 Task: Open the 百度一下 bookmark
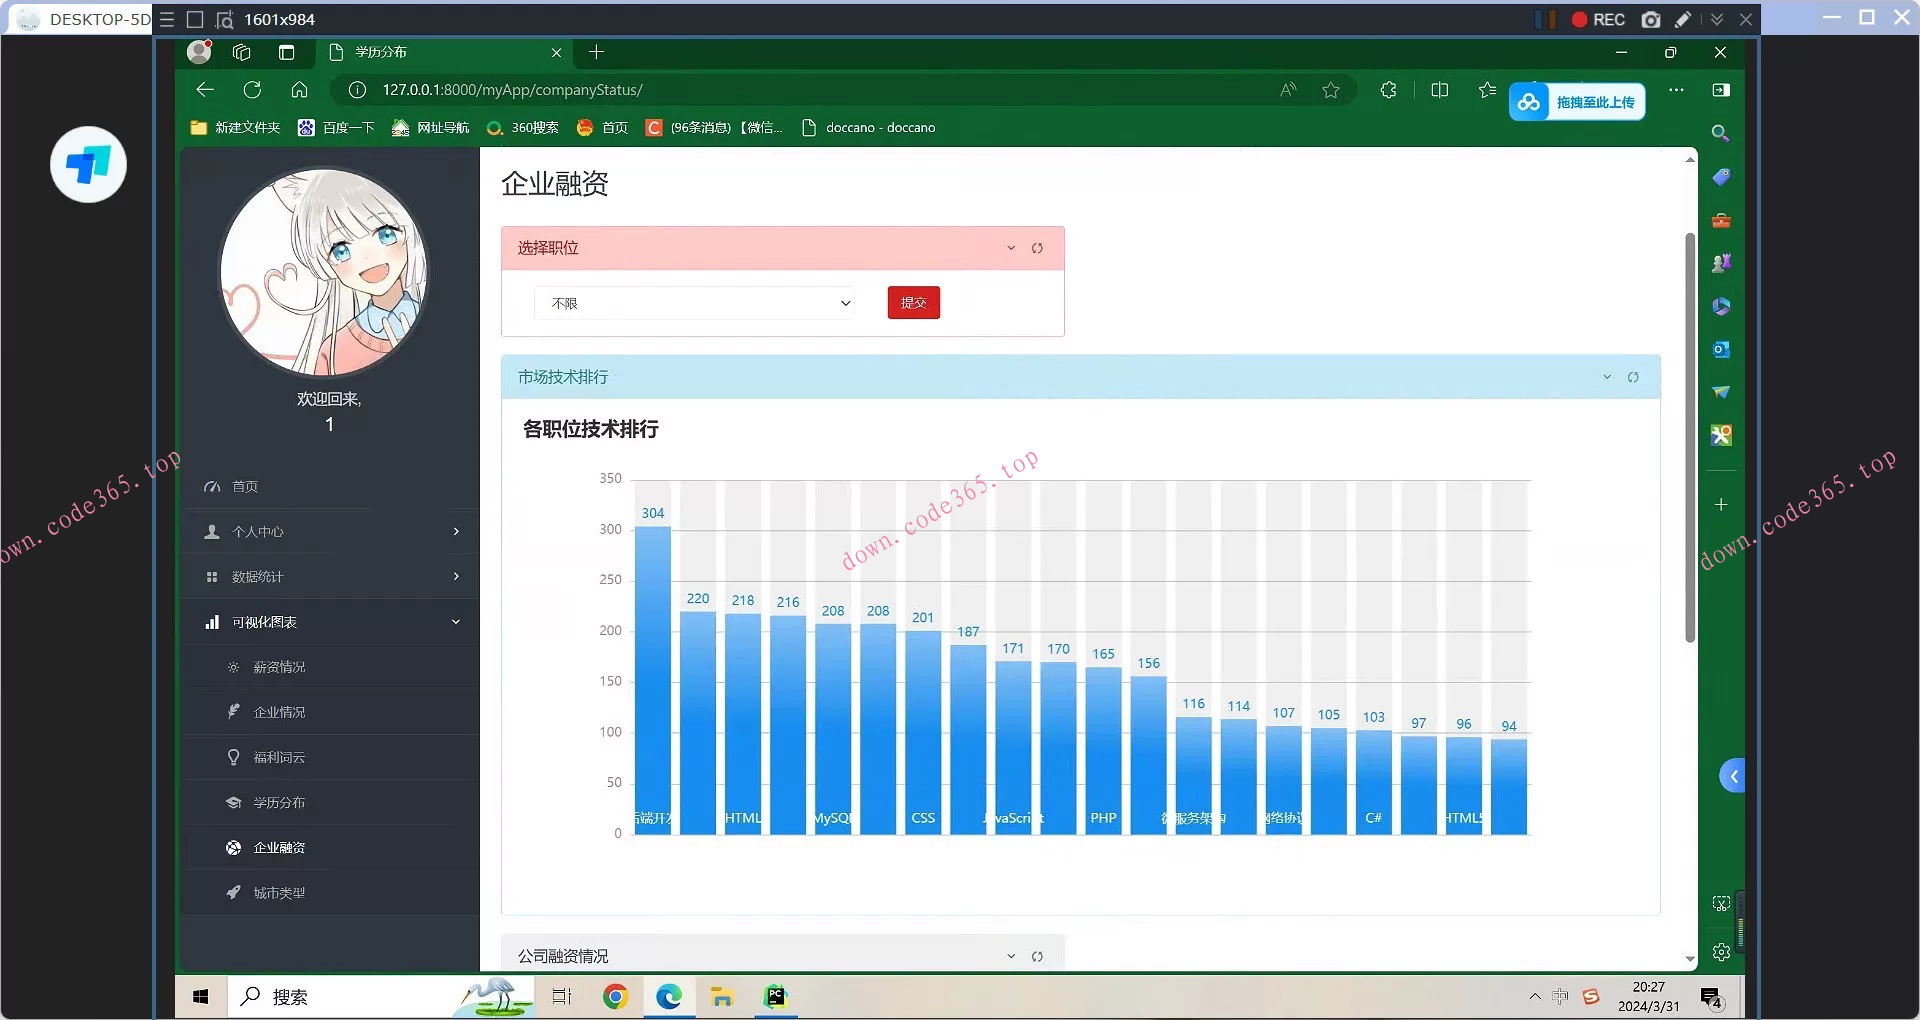[x=337, y=128]
